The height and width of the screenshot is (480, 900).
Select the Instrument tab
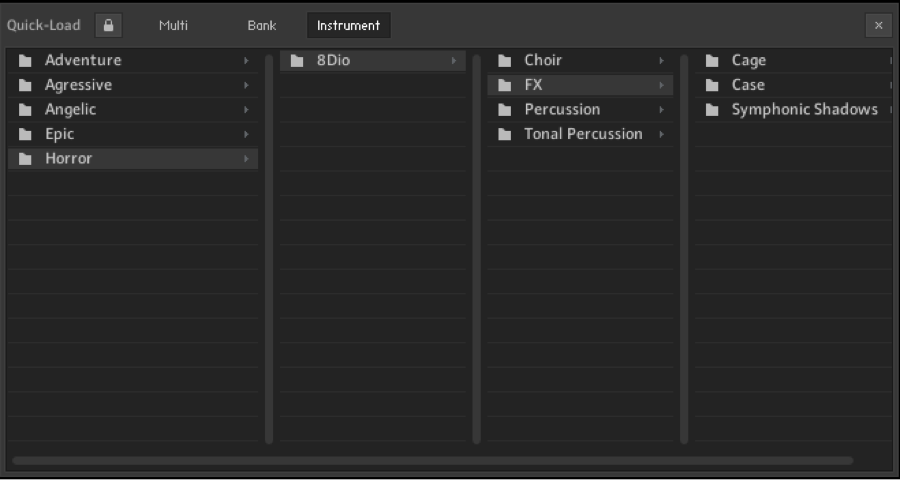point(349,26)
